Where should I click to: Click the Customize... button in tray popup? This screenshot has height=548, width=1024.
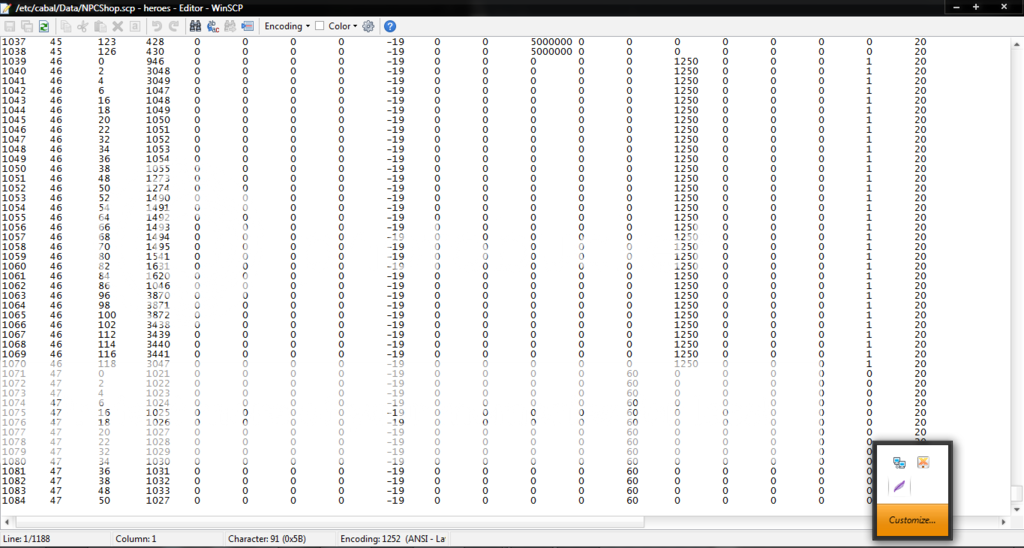click(911, 520)
